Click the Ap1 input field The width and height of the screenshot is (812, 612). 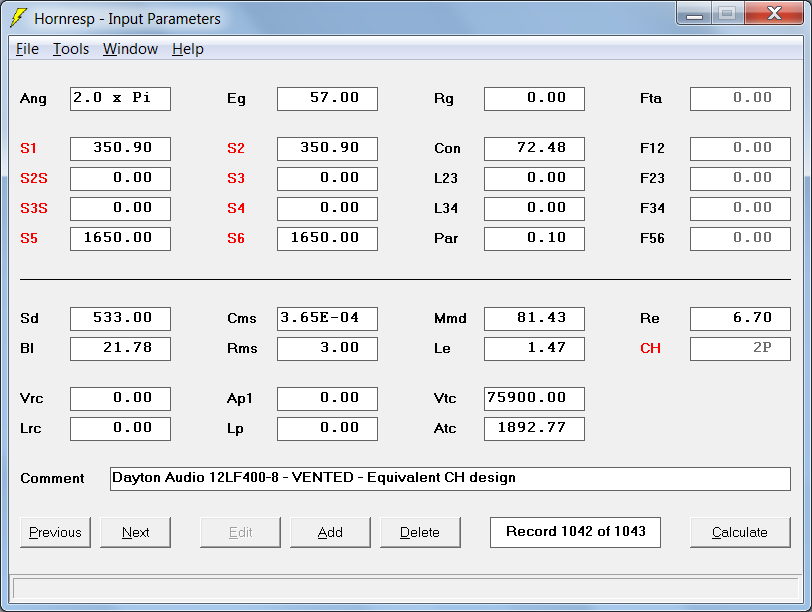[327, 399]
